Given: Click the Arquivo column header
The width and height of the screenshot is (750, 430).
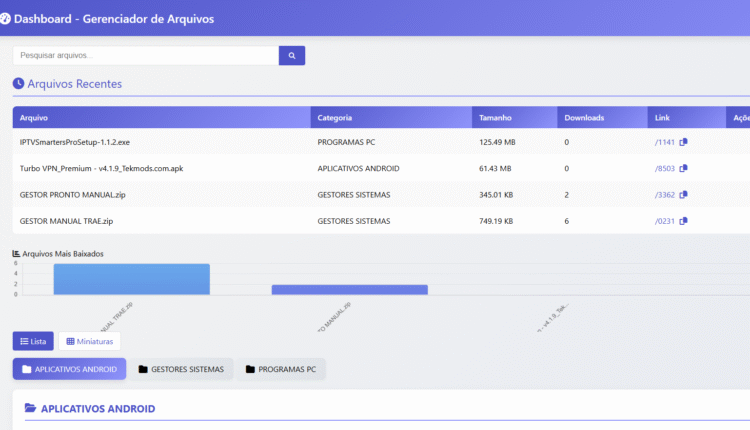Looking at the screenshot, I should (x=162, y=118).
